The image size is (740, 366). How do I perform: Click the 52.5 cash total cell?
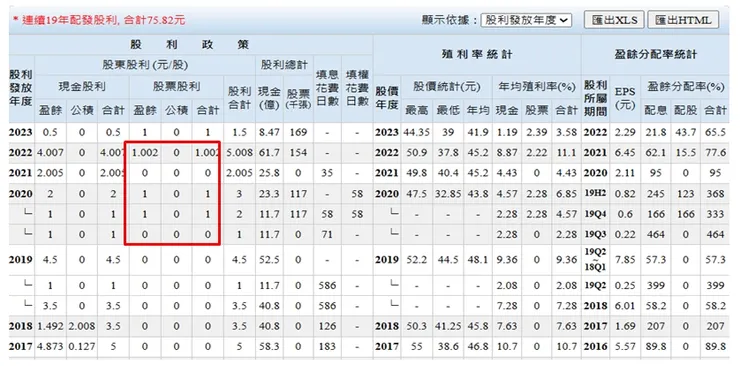click(269, 259)
